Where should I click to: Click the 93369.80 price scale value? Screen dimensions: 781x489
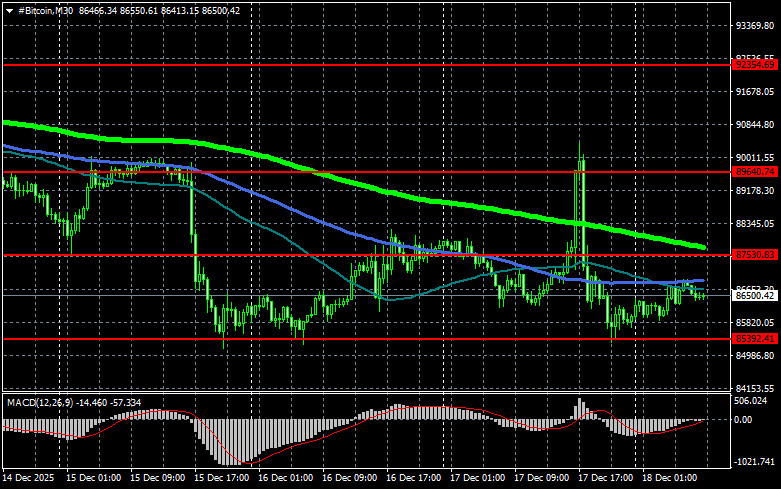coord(755,25)
